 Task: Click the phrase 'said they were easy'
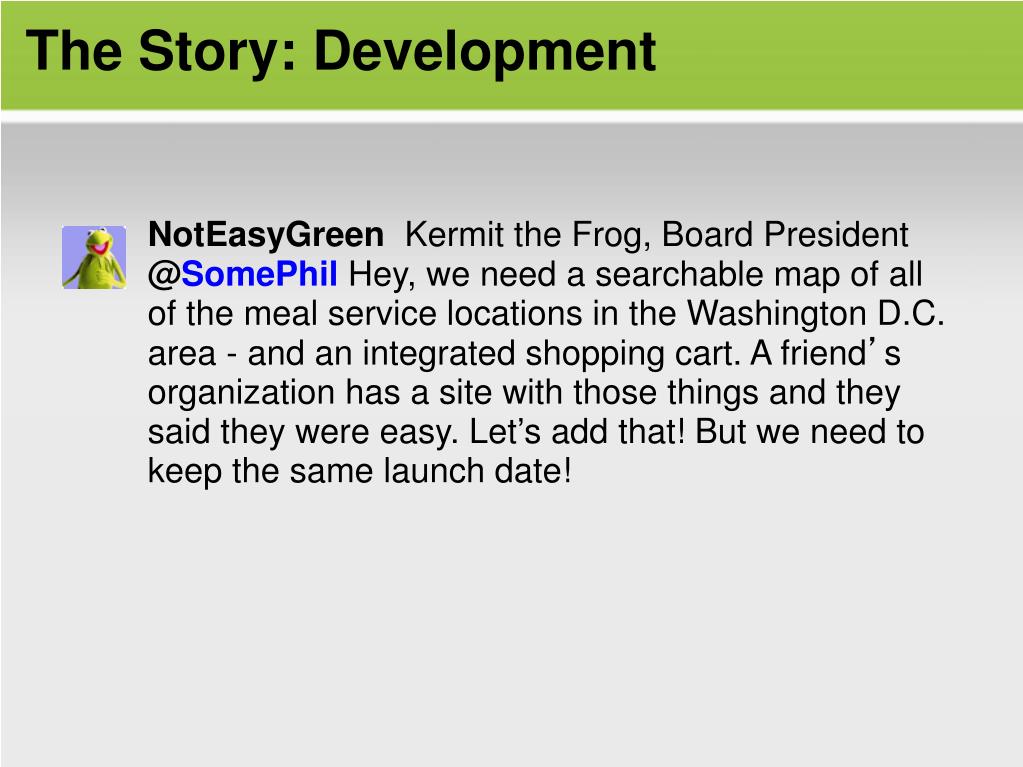303,431
